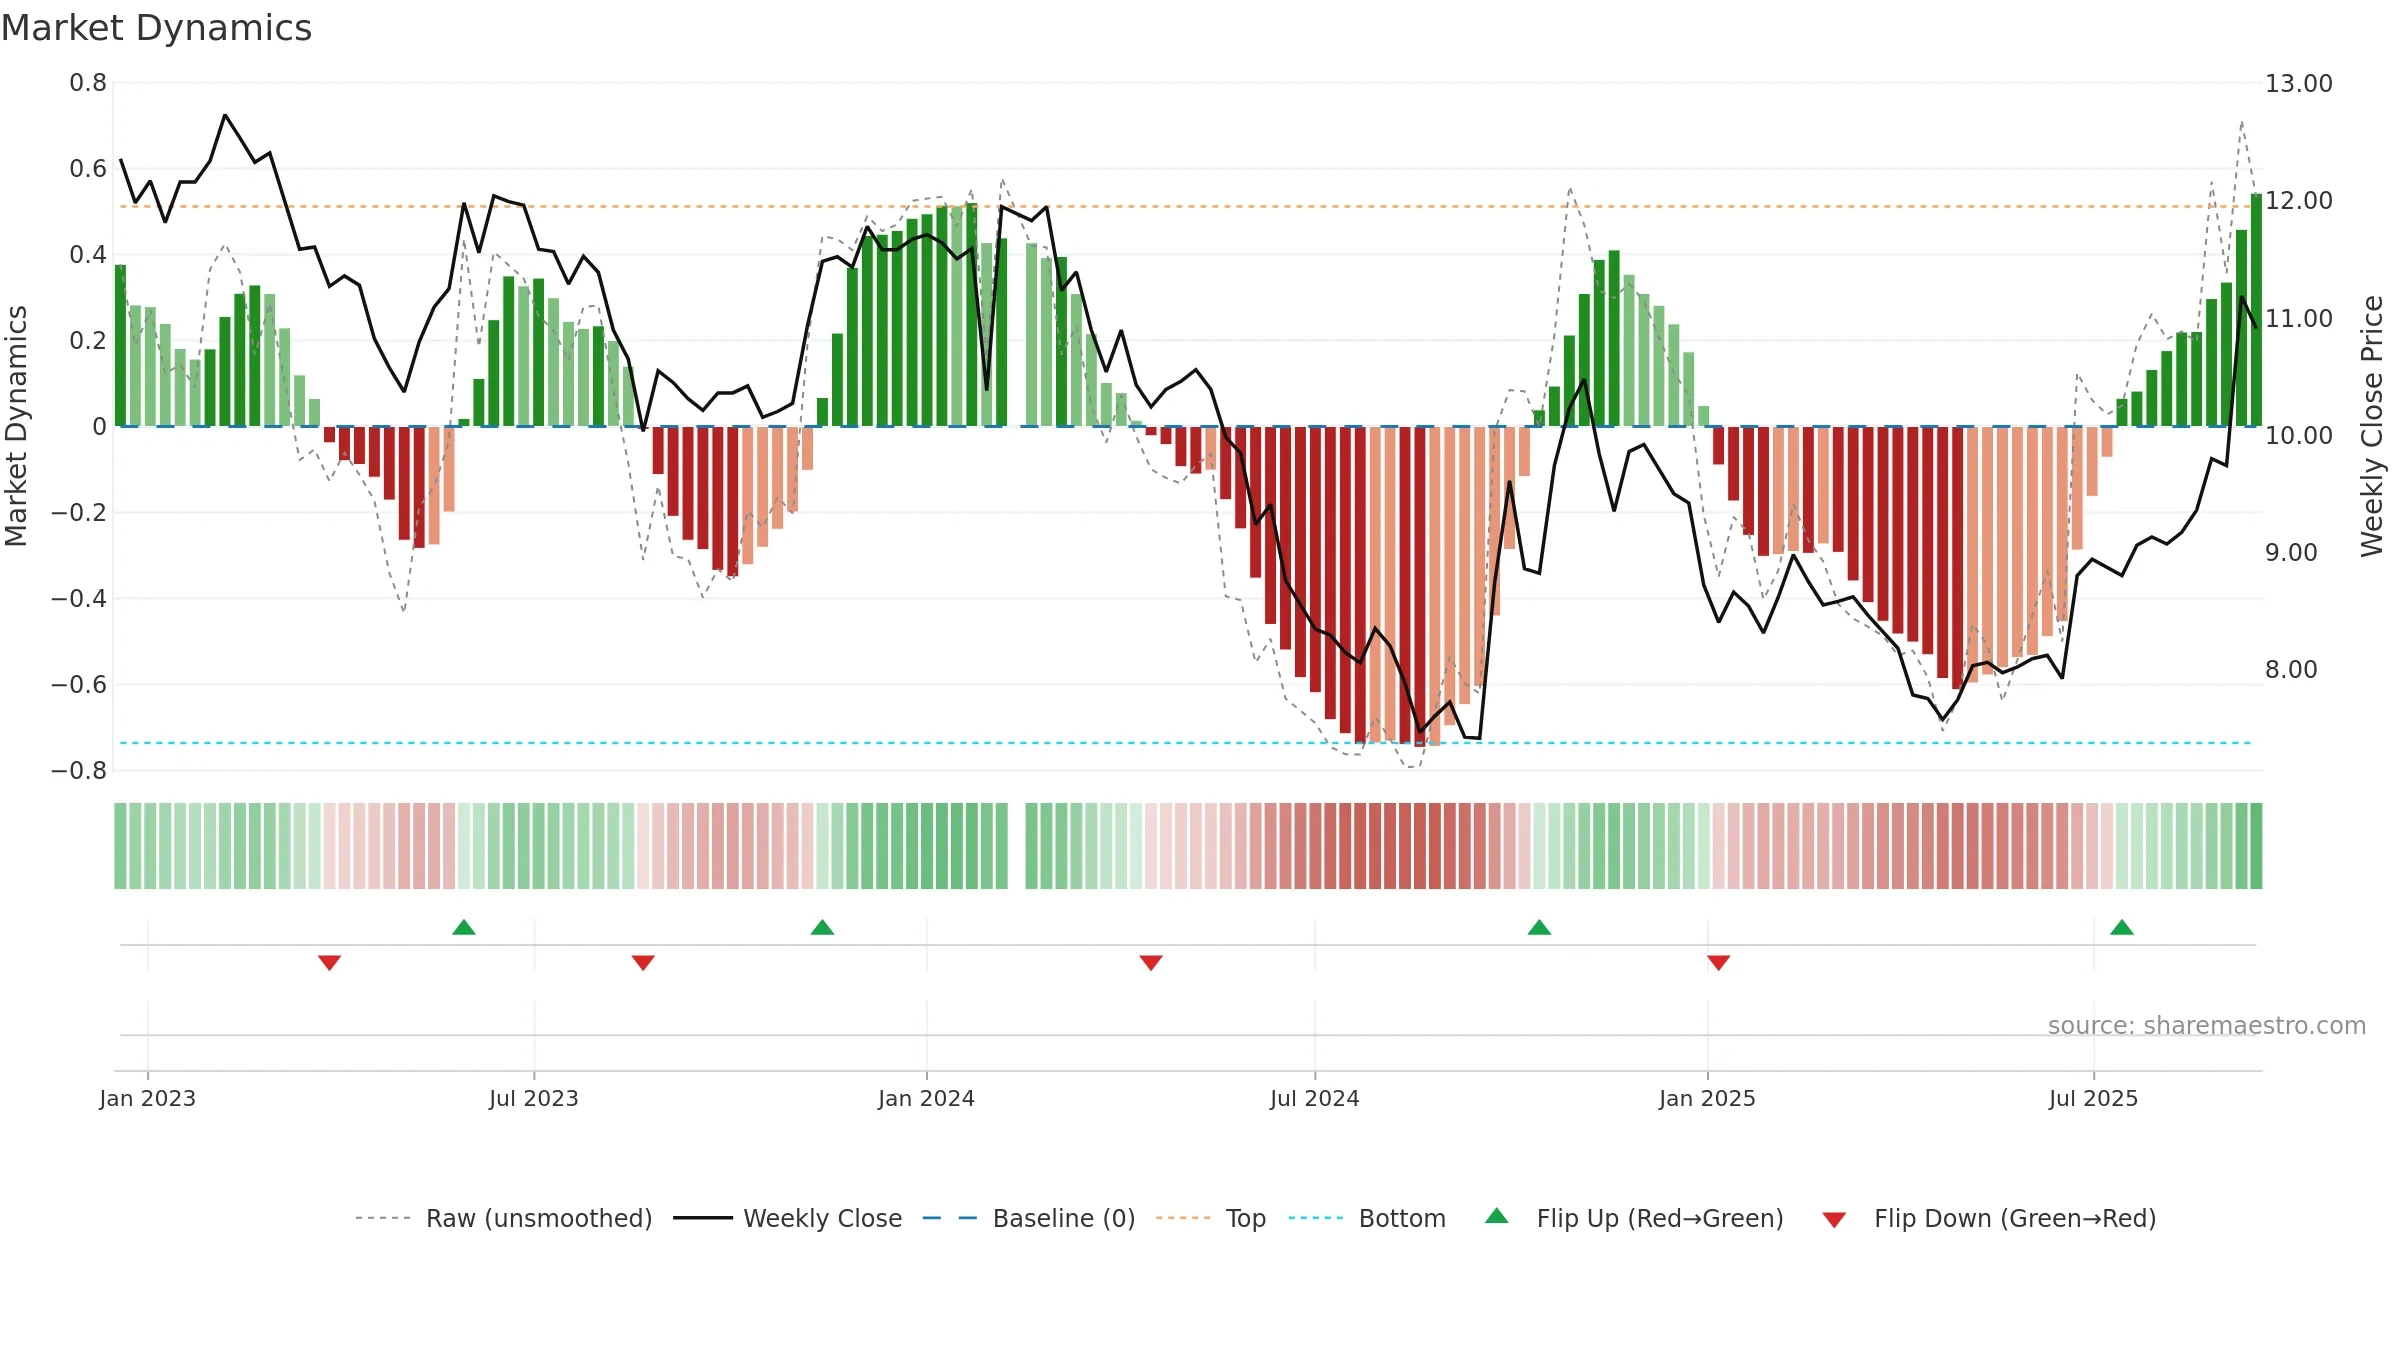Click the 13.00 price axis label
2400x1350 pixels.
tap(2299, 83)
